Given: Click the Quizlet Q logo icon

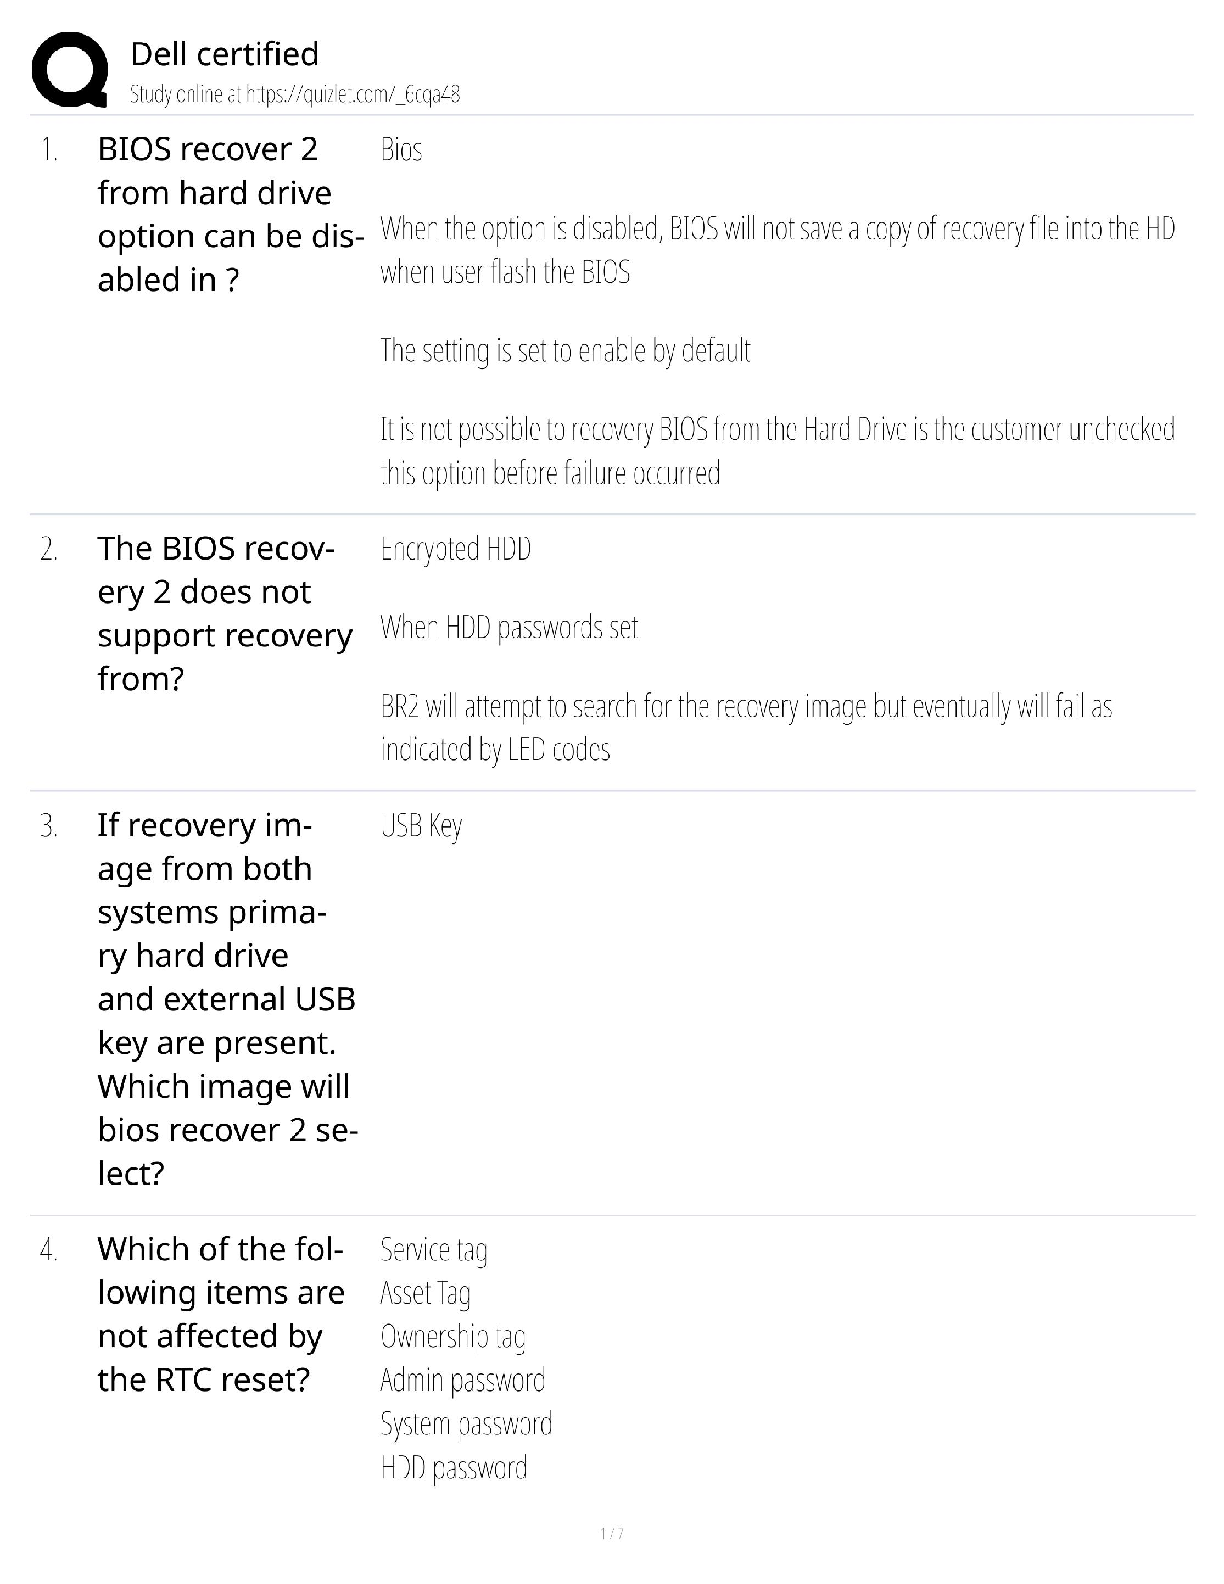Looking at the screenshot, I should [69, 69].
